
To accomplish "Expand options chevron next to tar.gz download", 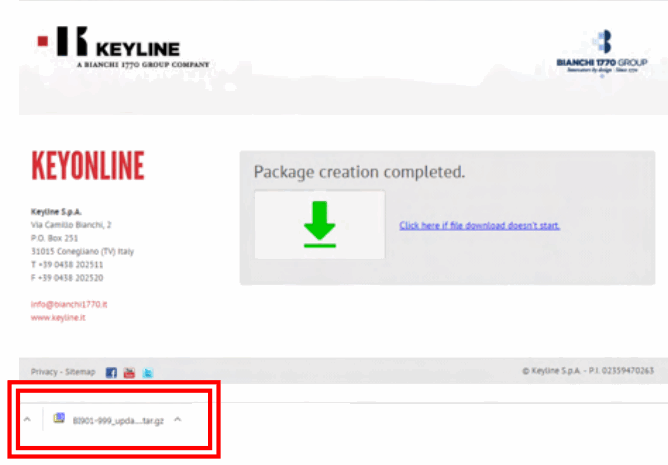I will pos(178,420).
